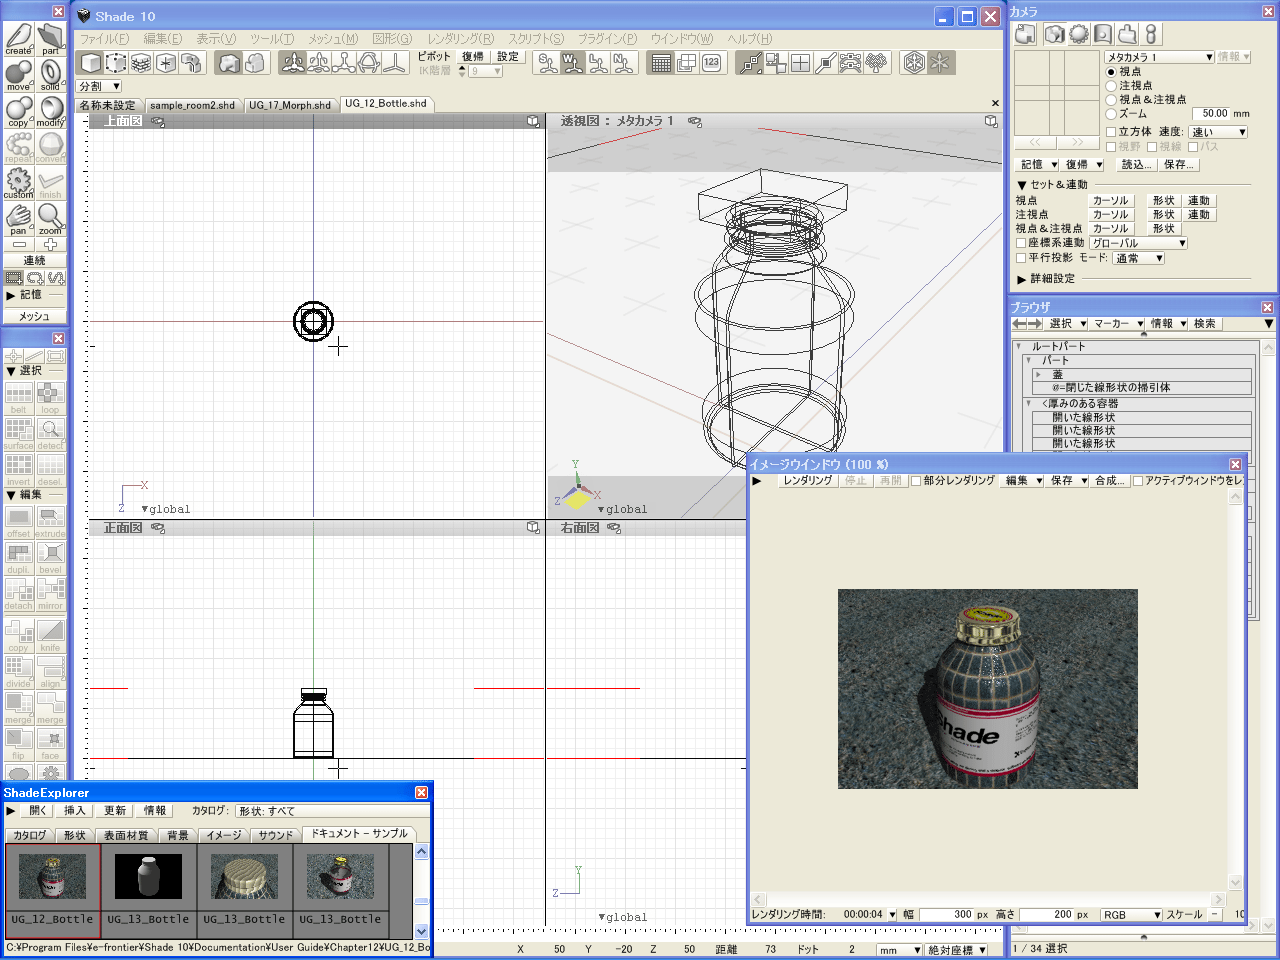Select the solid tool in toolbox

point(50,75)
